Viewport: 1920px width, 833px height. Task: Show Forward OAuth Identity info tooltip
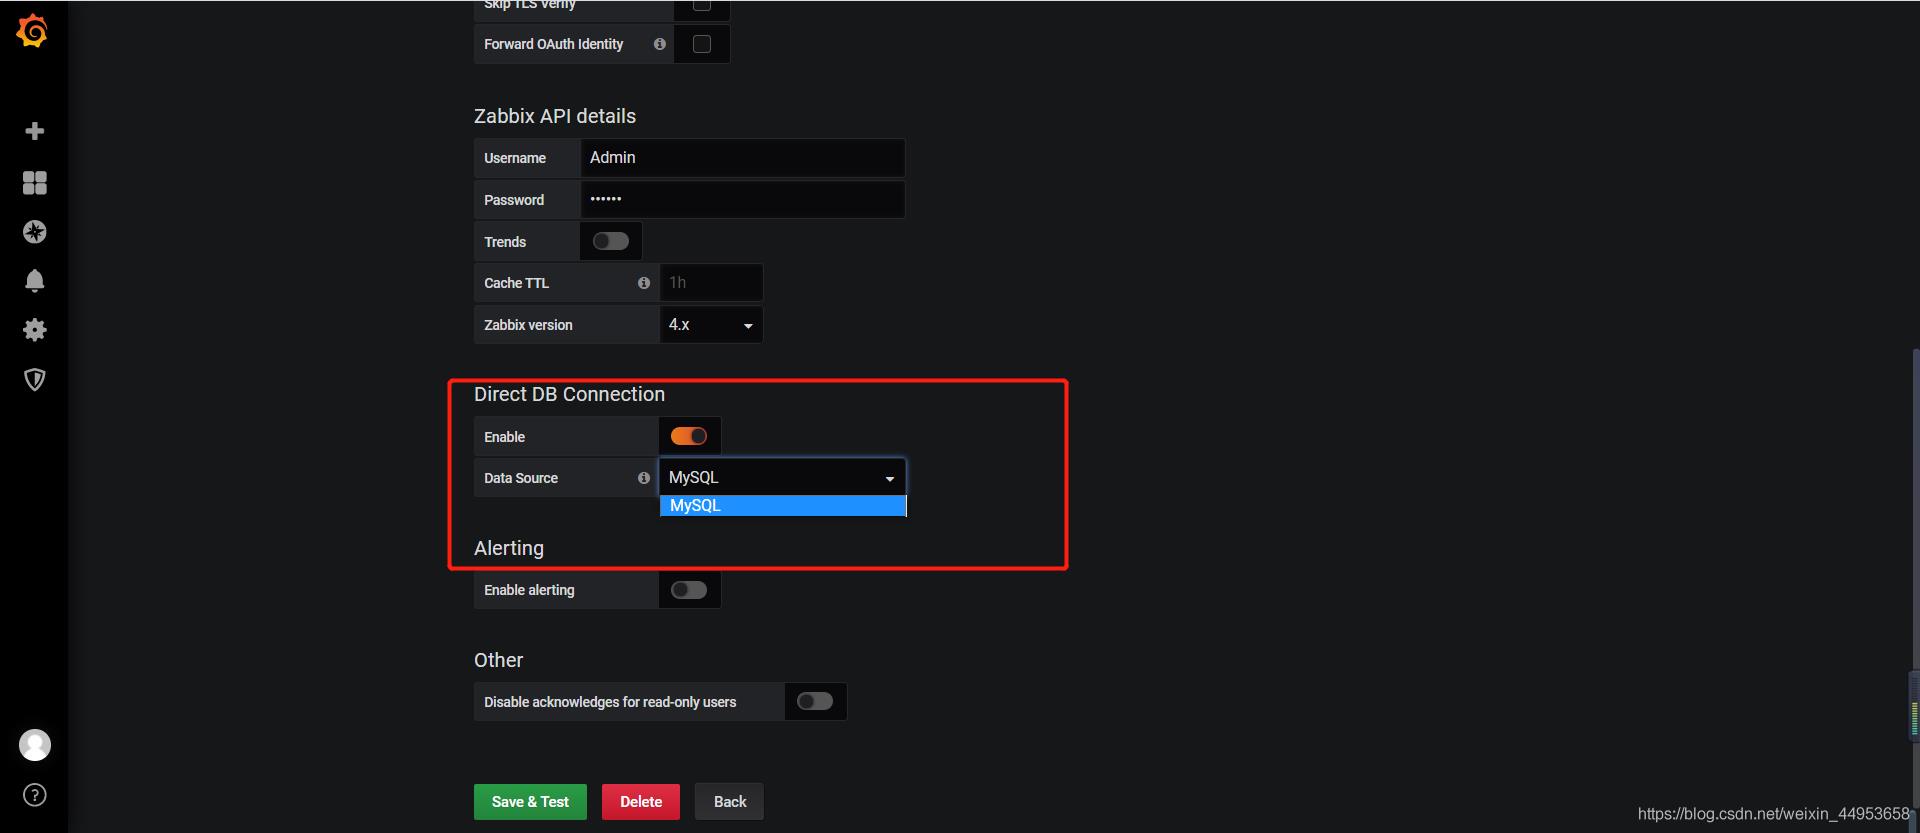[x=659, y=44]
